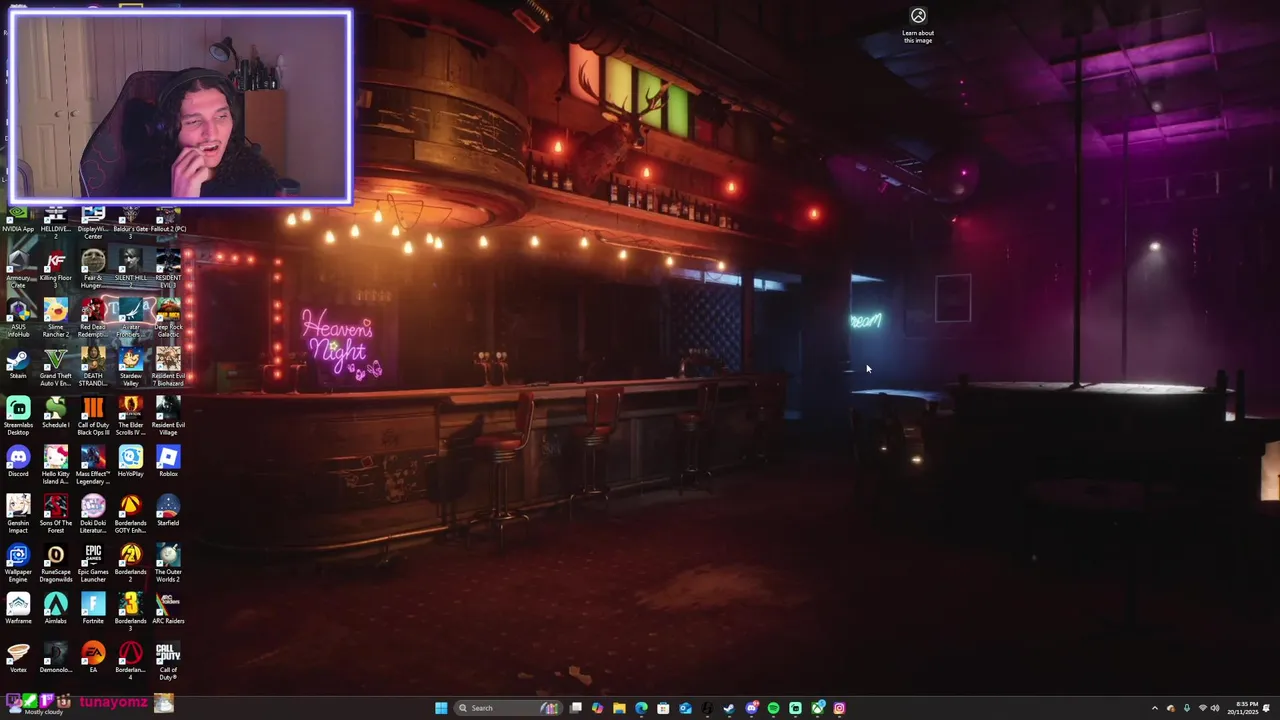Select Doki Doki Literature Club icon
The width and height of the screenshot is (1280, 720).
(x=93, y=514)
